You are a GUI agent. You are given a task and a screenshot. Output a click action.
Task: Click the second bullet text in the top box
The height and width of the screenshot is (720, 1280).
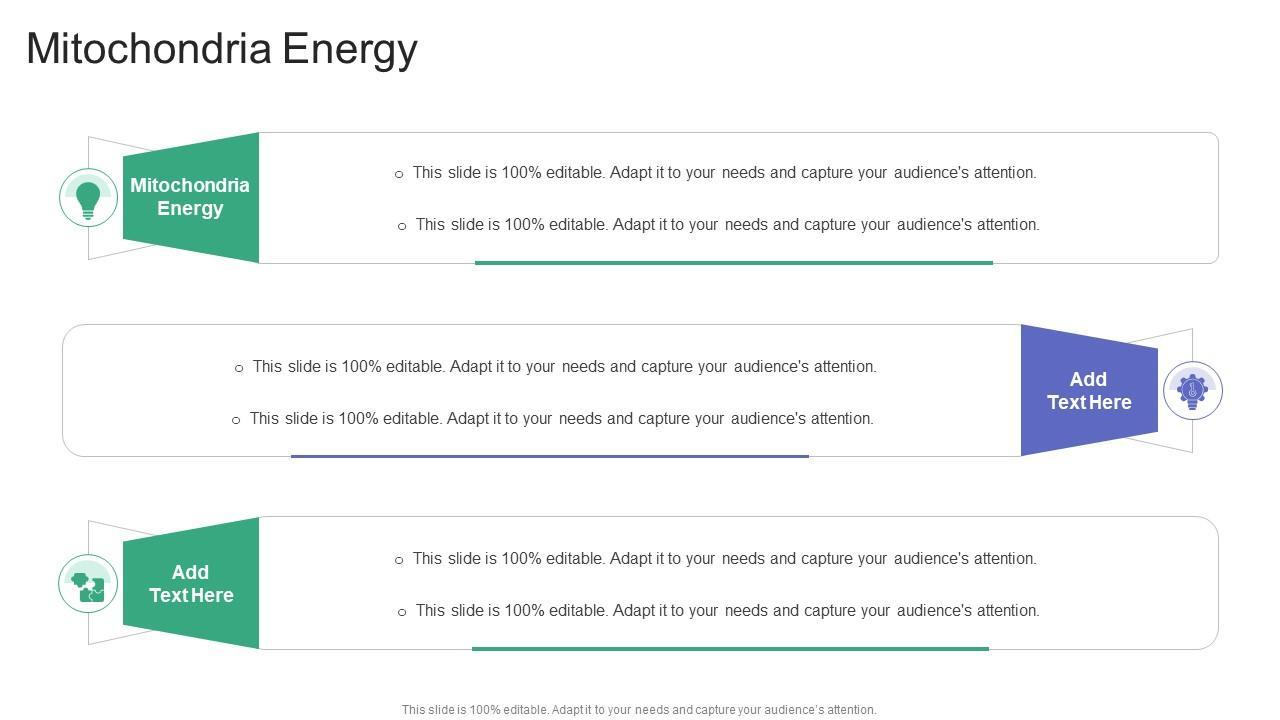coord(727,225)
